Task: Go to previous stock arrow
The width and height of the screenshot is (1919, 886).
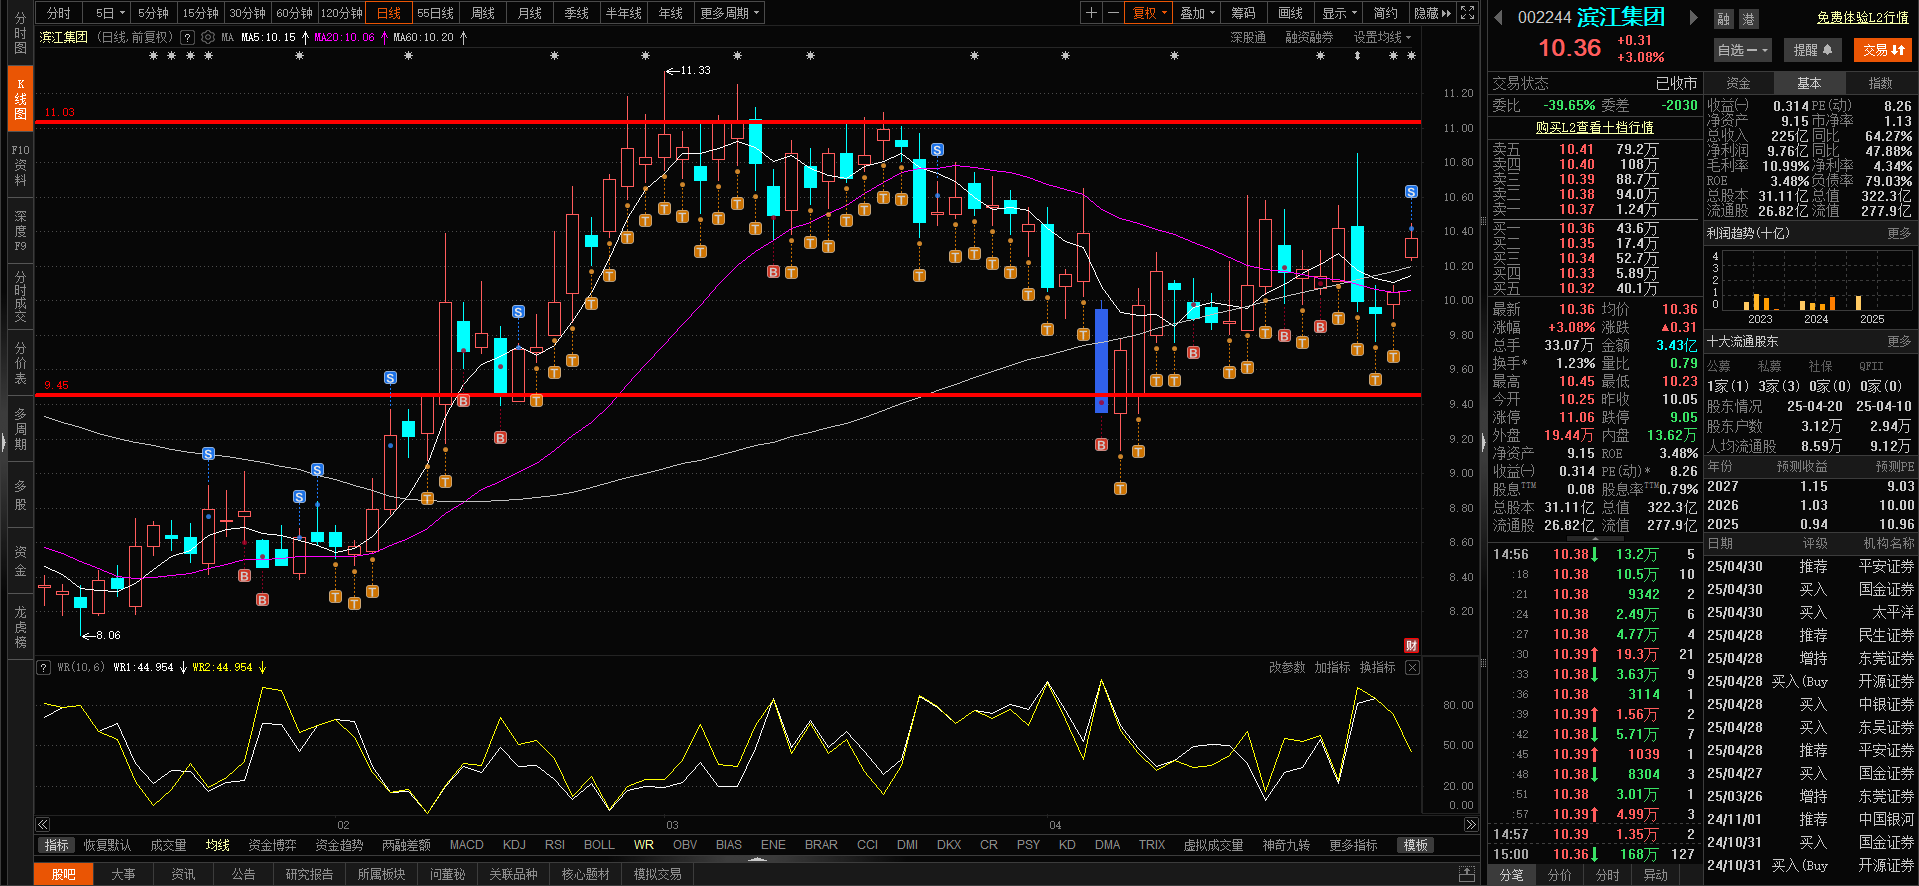Action: coord(1498,18)
